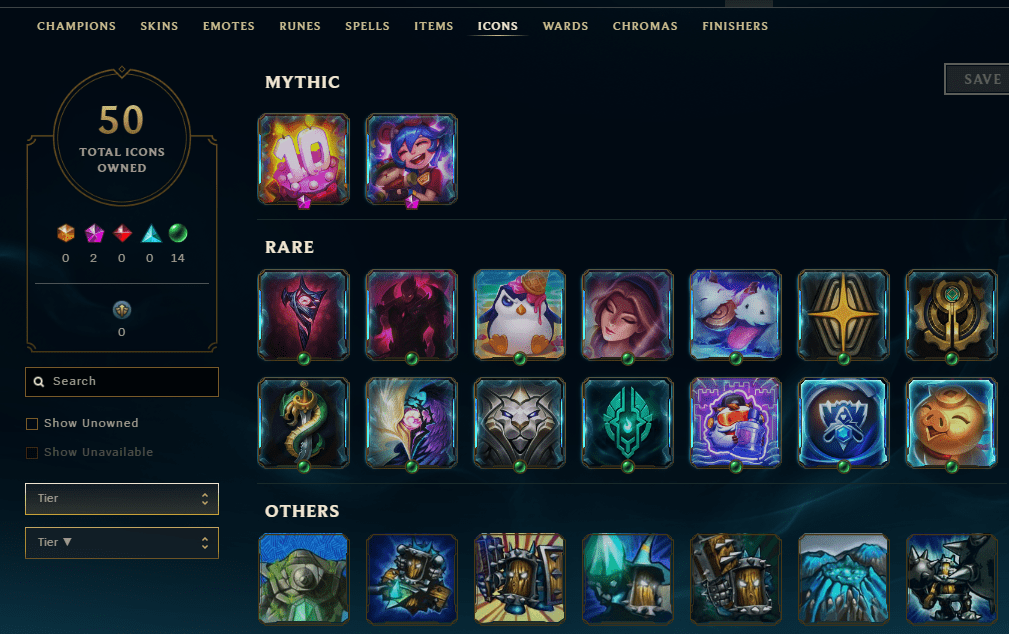Pick the sleeping brown-haired woman icon
The width and height of the screenshot is (1009, 634).
(627, 315)
